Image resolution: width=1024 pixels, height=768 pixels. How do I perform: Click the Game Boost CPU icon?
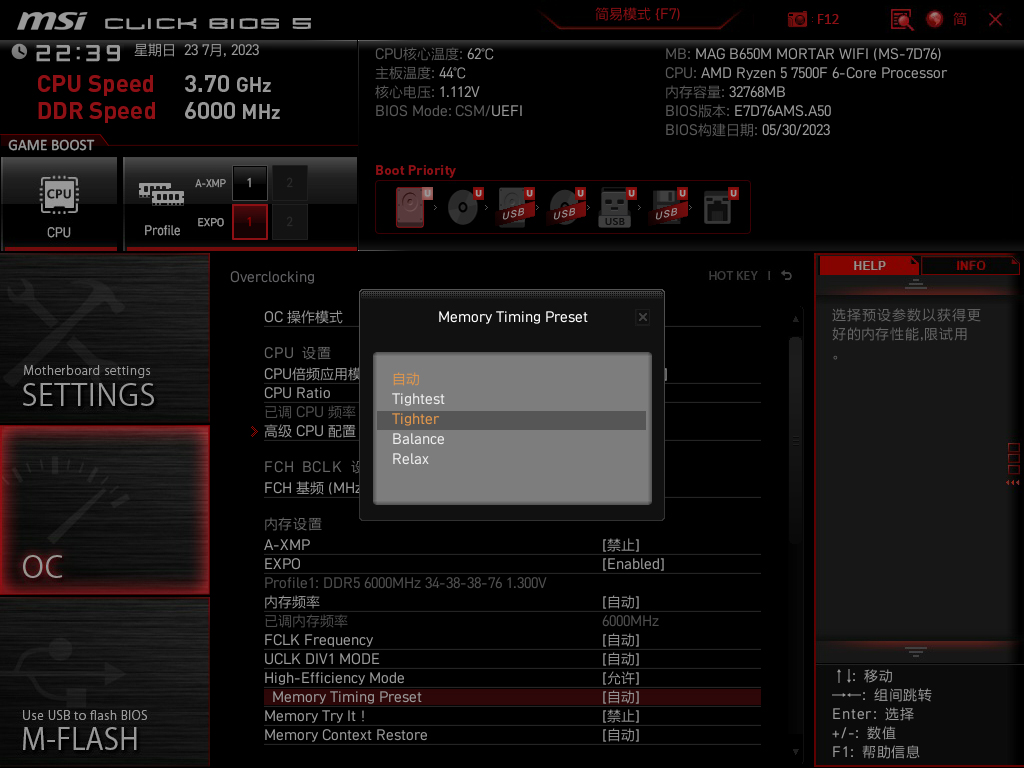tap(59, 203)
